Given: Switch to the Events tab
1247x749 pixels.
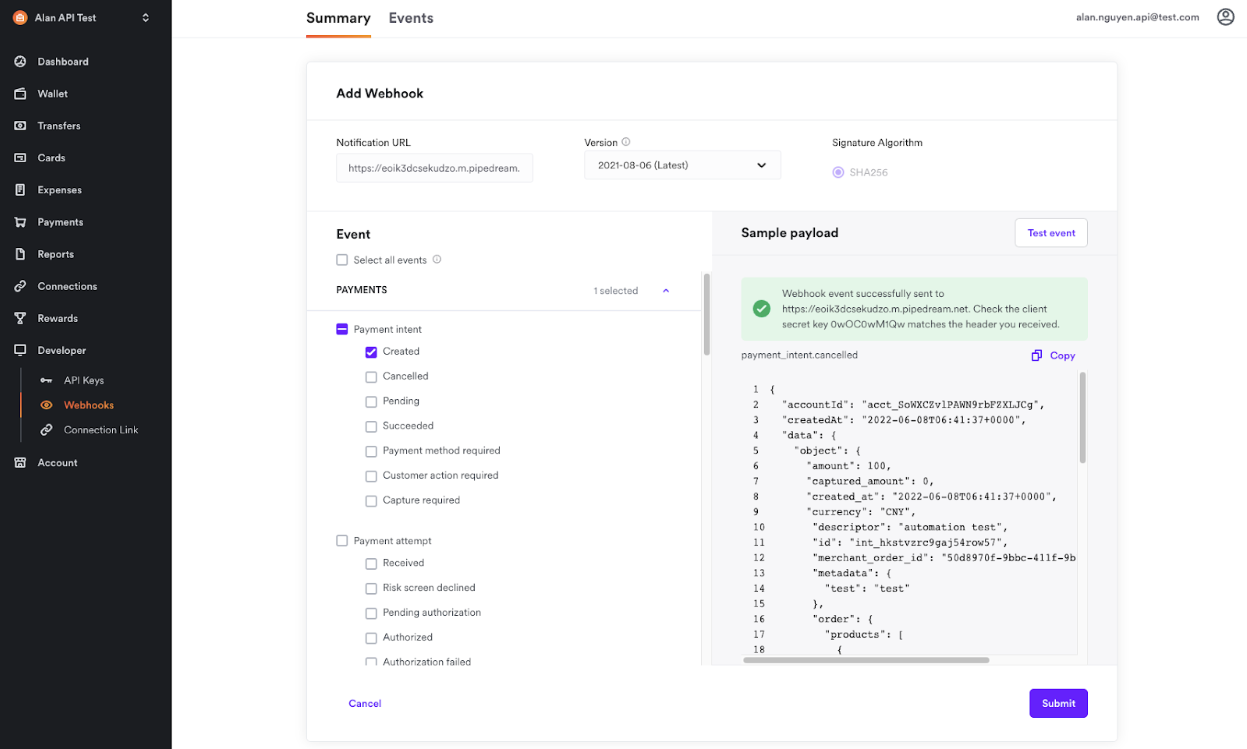Looking at the screenshot, I should (x=411, y=18).
